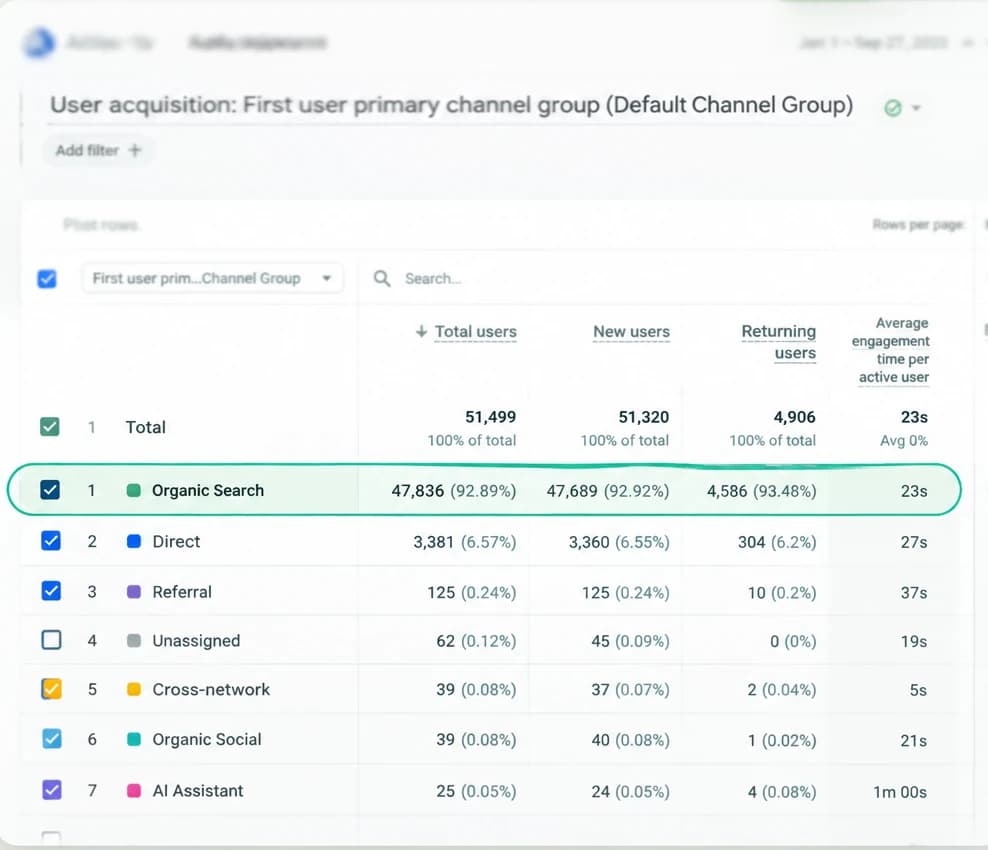Click the green report status check icon

point(892,108)
